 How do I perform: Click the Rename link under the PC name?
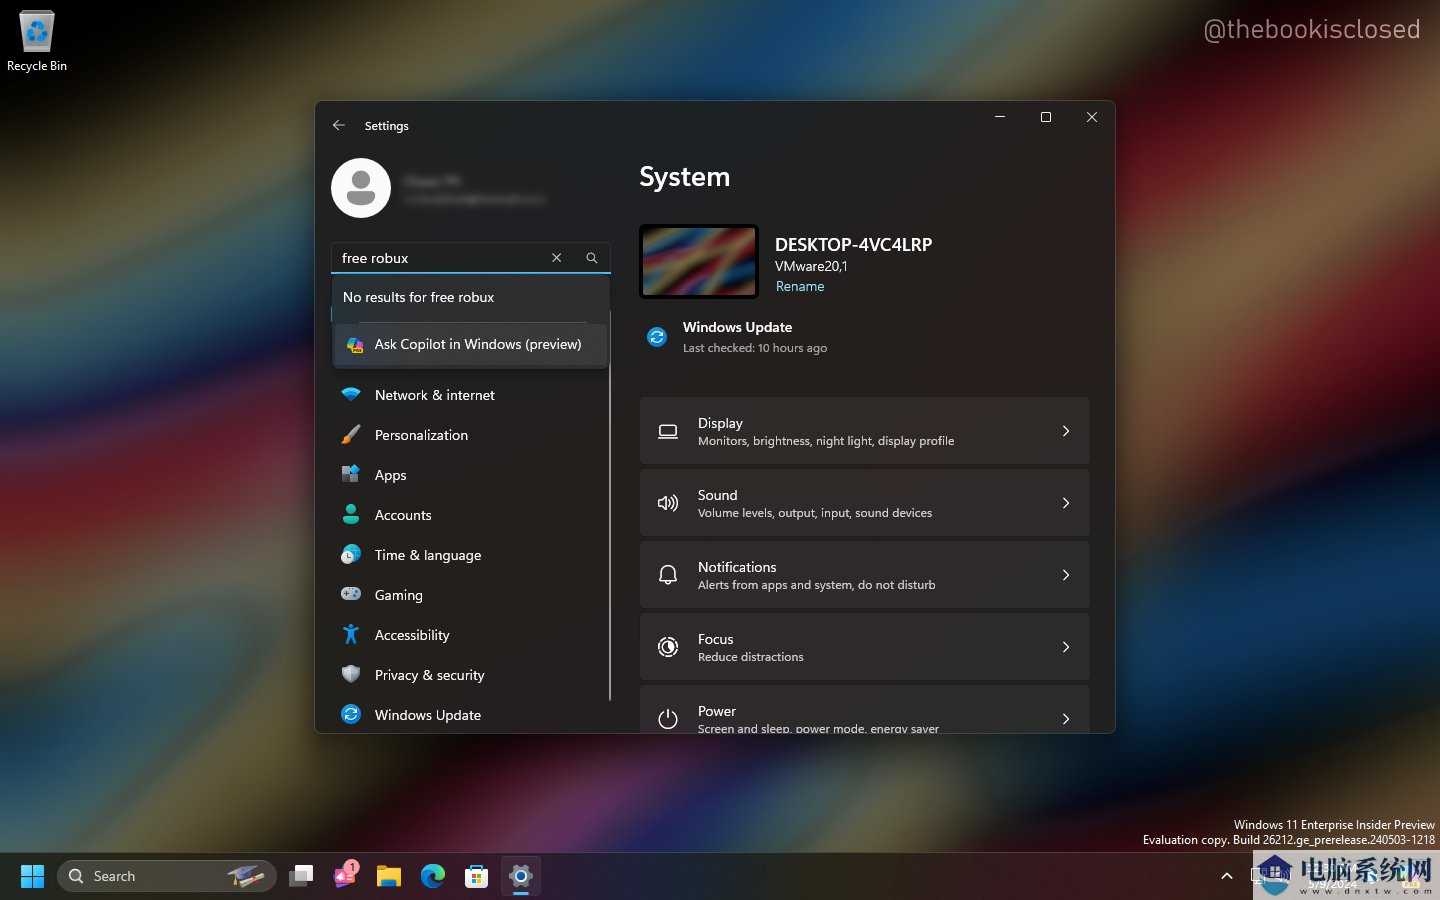pyautogui.click(x=800, y=286)
